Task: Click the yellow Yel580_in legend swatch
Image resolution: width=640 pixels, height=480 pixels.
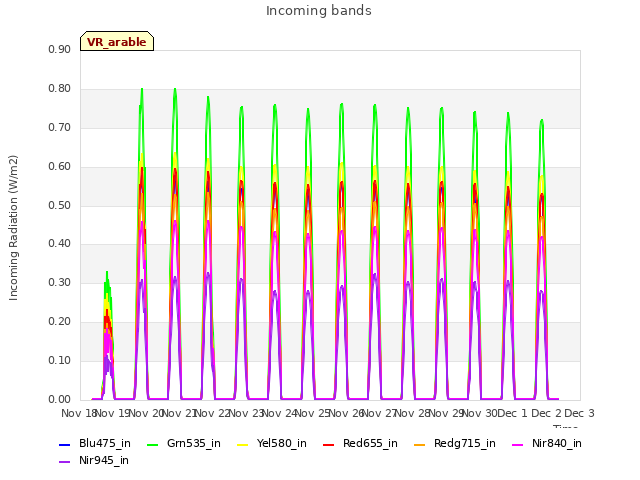Action: click(x=242, y=444)
